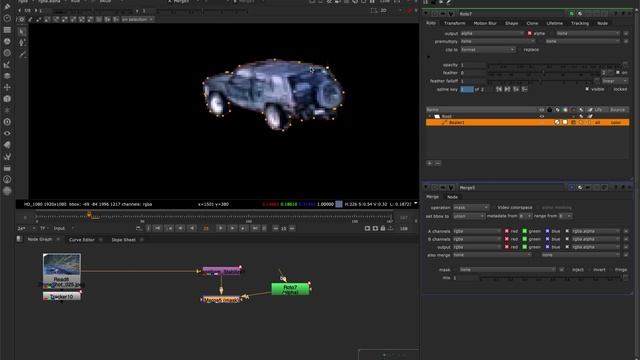
Task: Click the spline key number field
Action: [467, 89]
